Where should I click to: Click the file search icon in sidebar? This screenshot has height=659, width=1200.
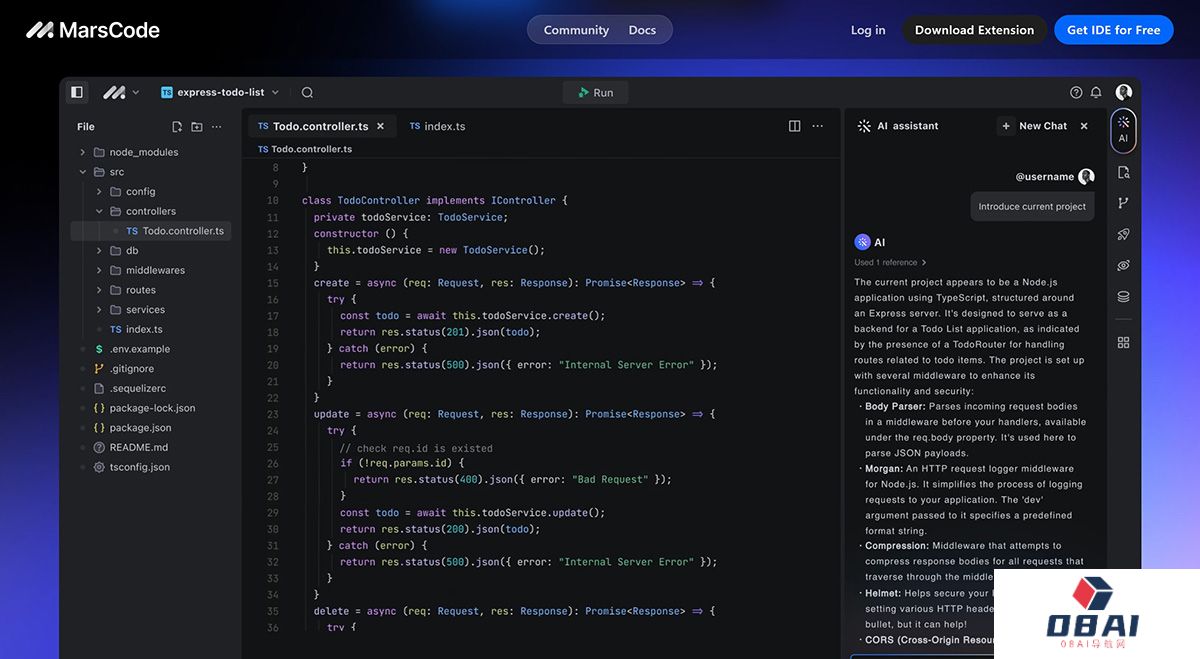(1123, 172)
